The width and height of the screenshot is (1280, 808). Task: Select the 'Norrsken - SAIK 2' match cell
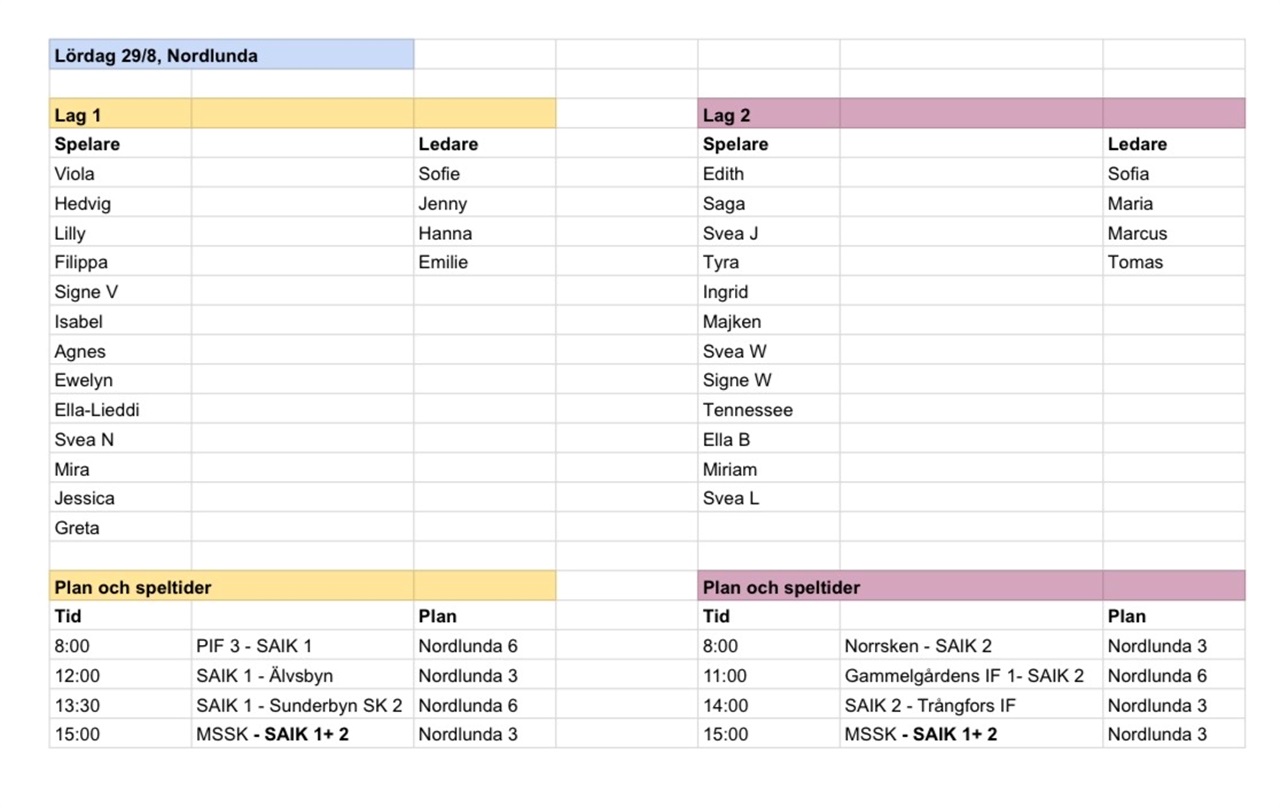click(971, 646)
